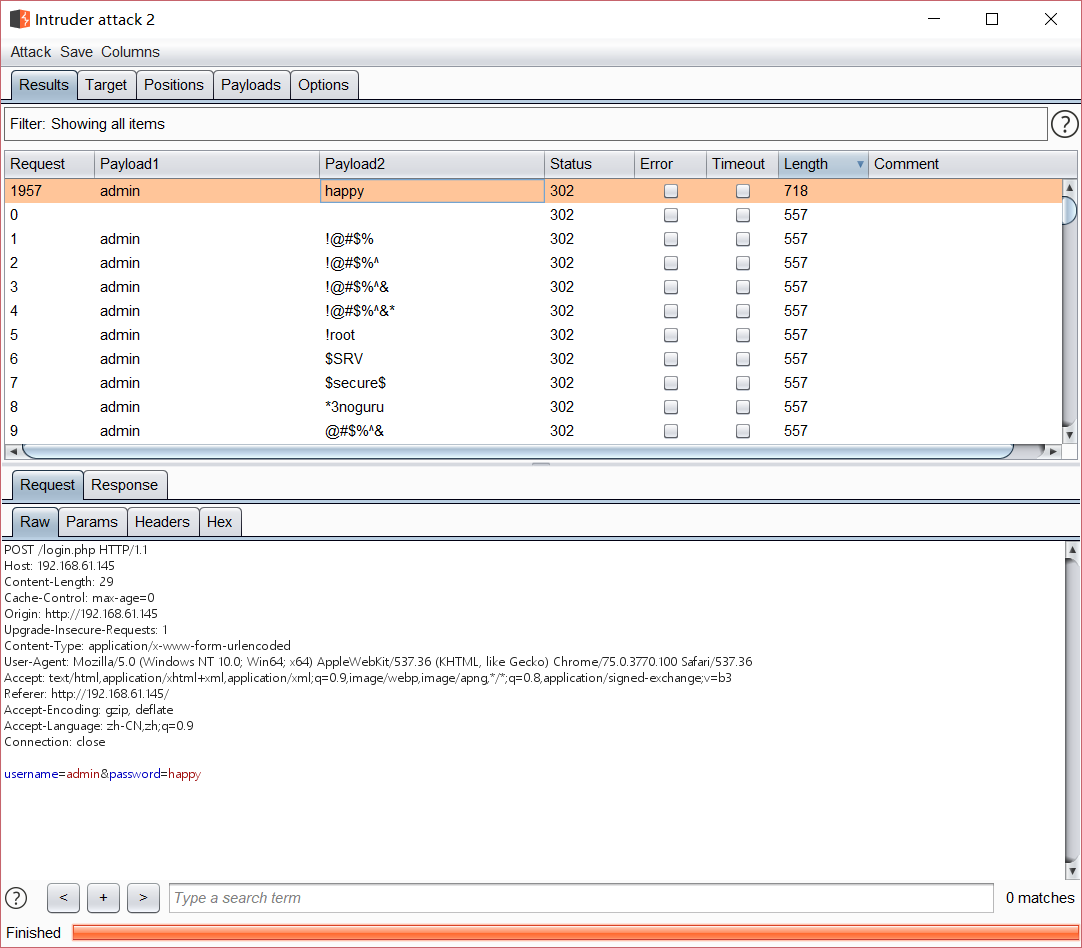Open the Response tab
This screenshot has height=948, width=1082.
125,485
